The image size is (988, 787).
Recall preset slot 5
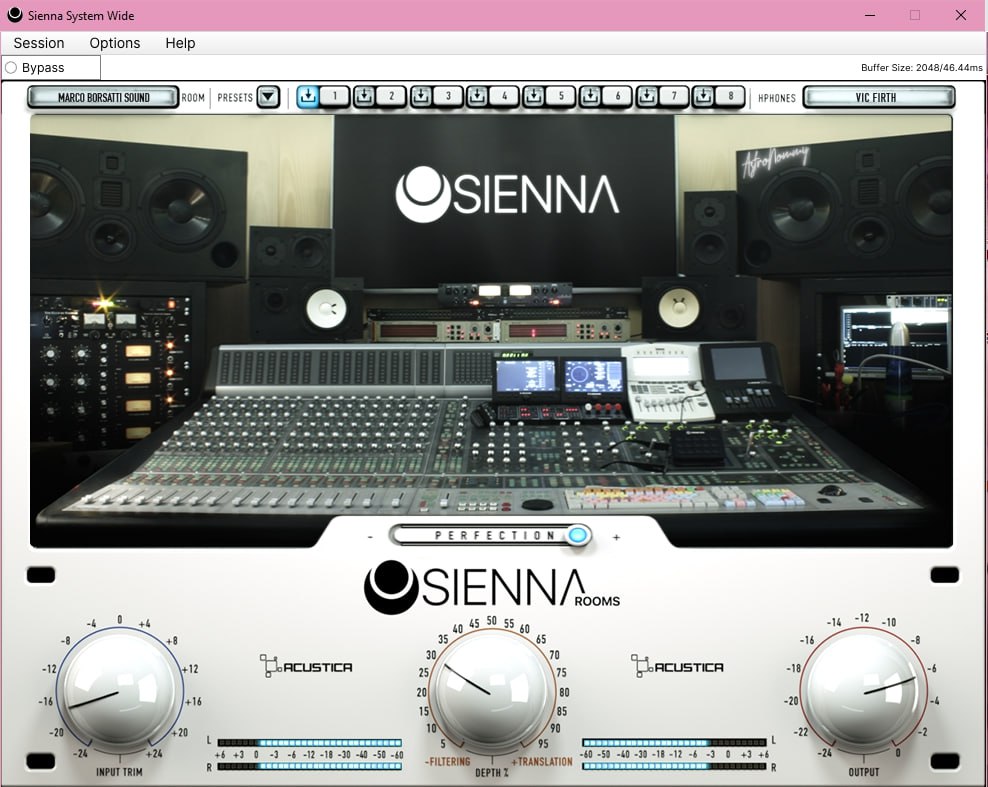(x=561, y=96)
